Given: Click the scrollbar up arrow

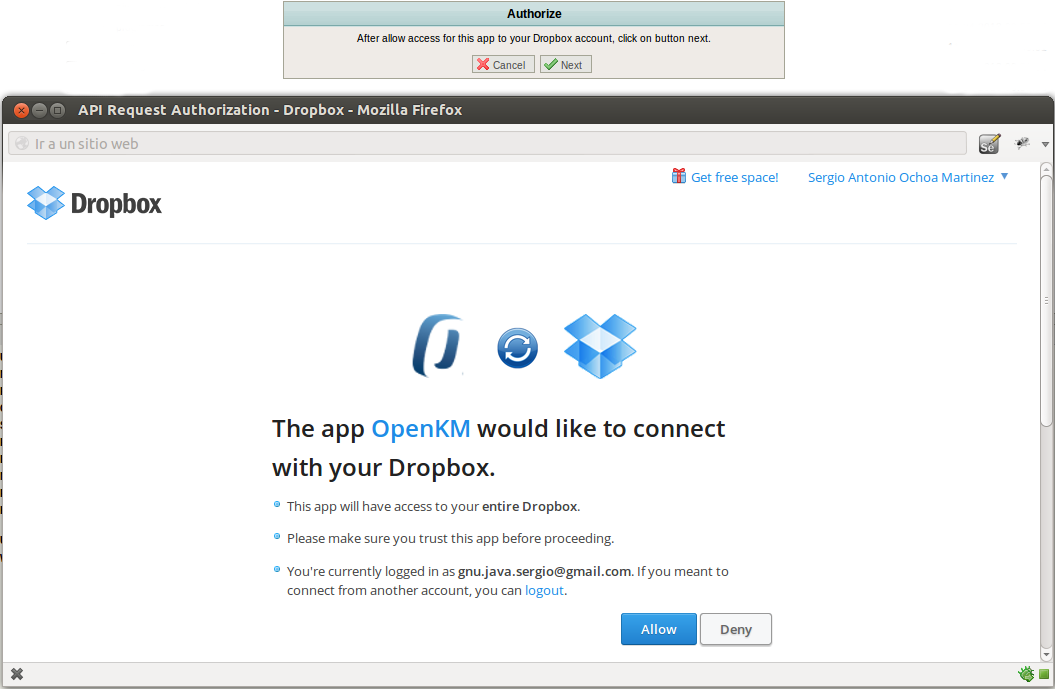Looking at the screenshot, I should [x=1046, y=168].
